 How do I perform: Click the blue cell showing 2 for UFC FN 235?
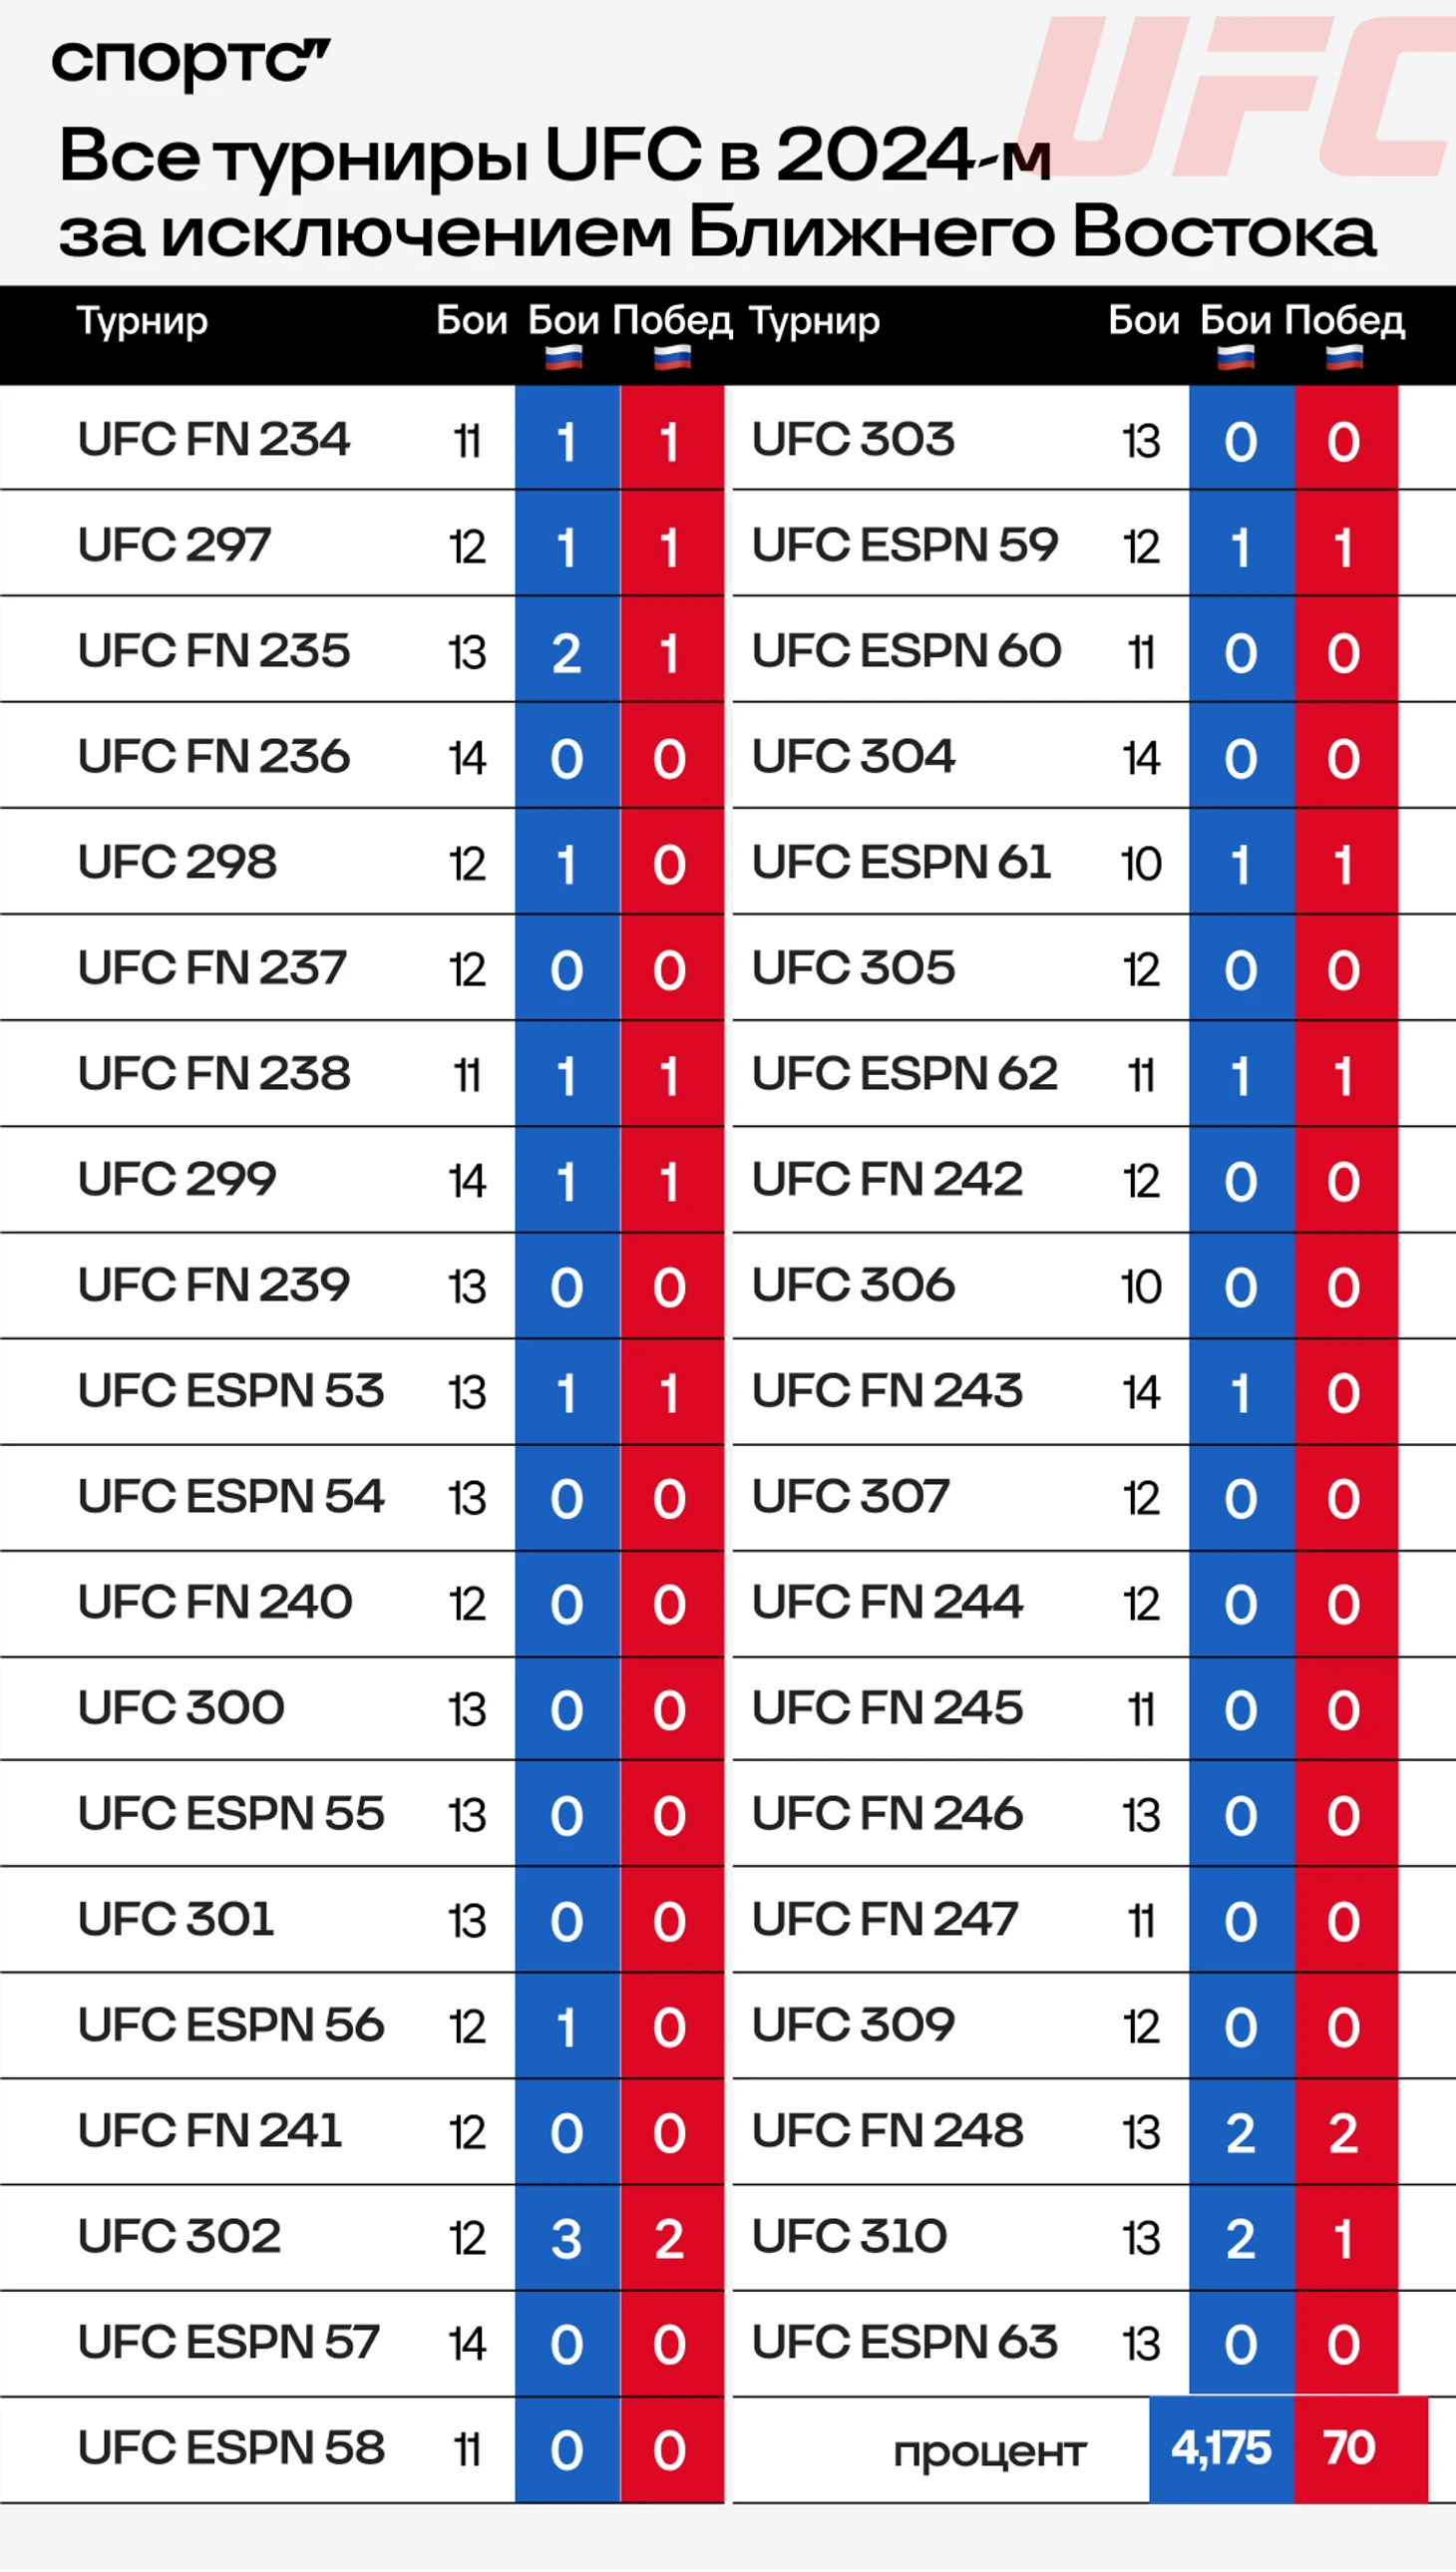[x=567, y=652]
